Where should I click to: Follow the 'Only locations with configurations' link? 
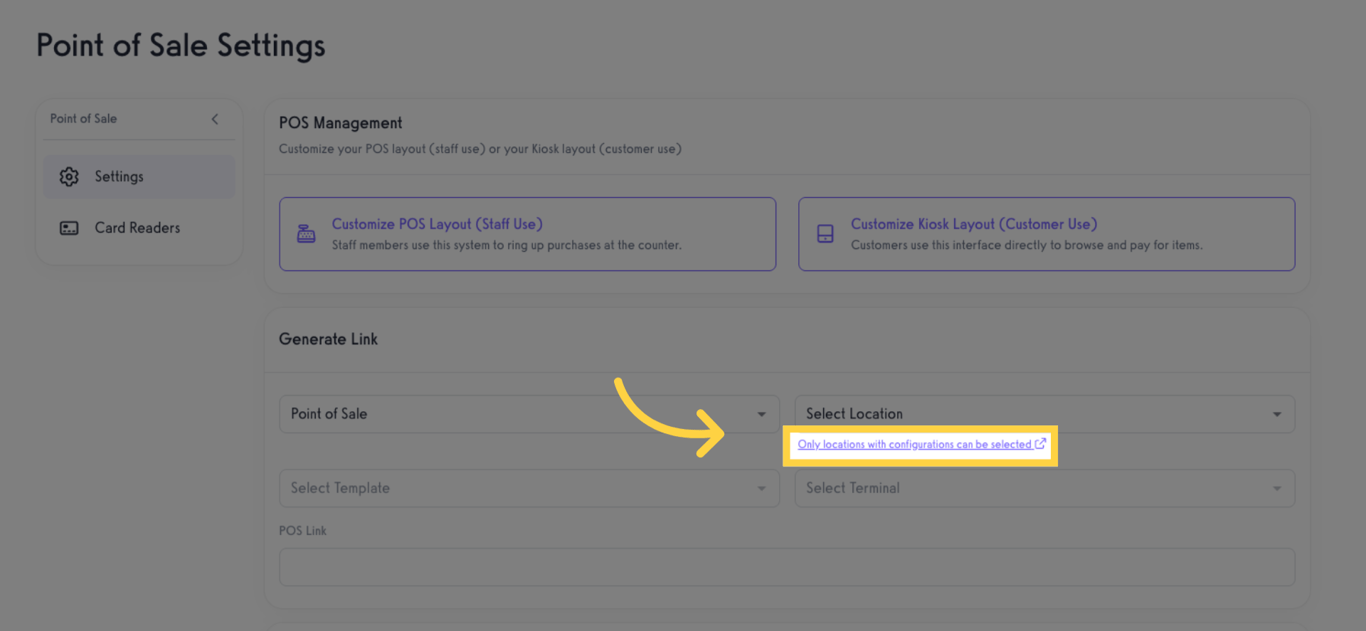tap(914, 444)
